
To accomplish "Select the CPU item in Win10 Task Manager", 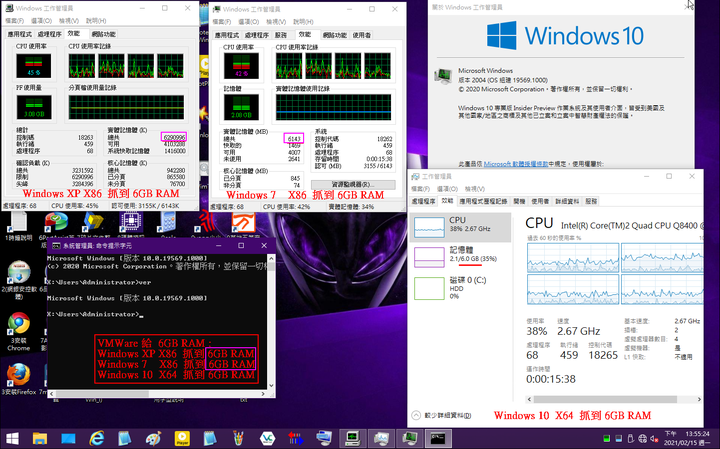I will tap(460, 227).
